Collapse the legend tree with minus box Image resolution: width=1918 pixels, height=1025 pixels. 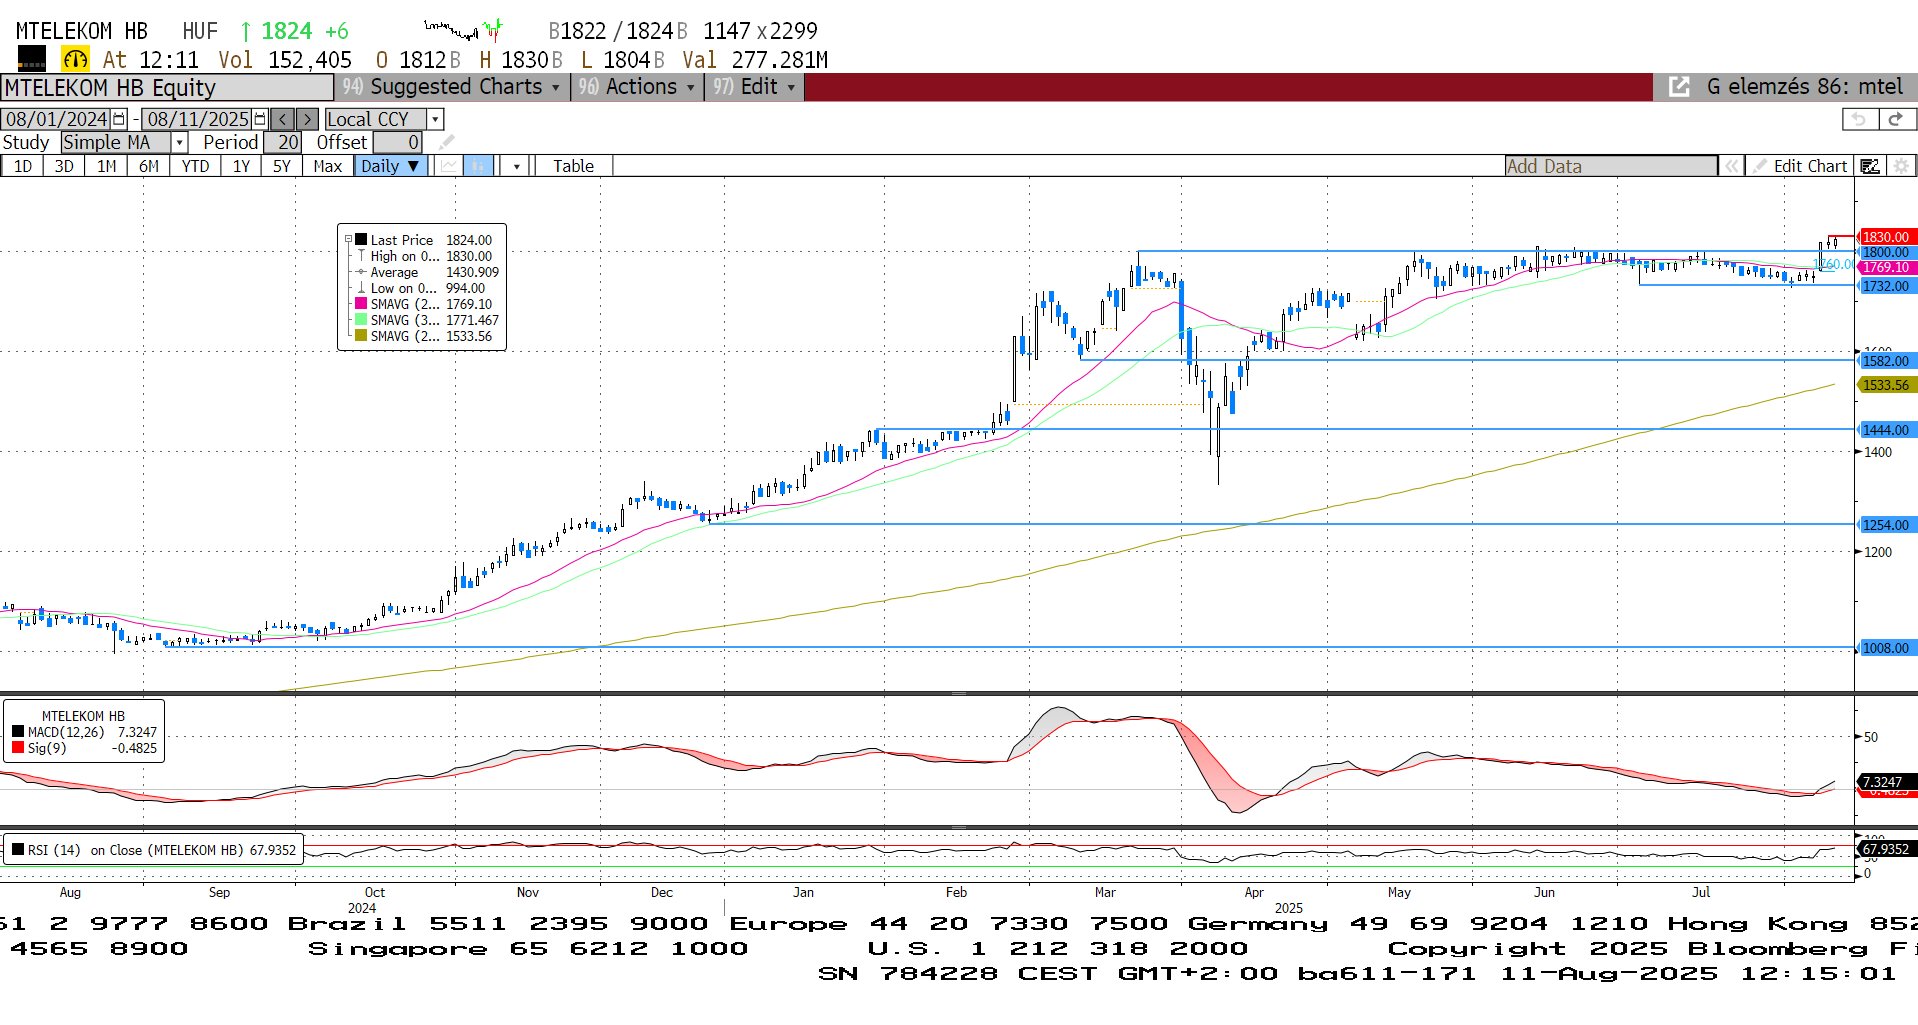[348, 240]
